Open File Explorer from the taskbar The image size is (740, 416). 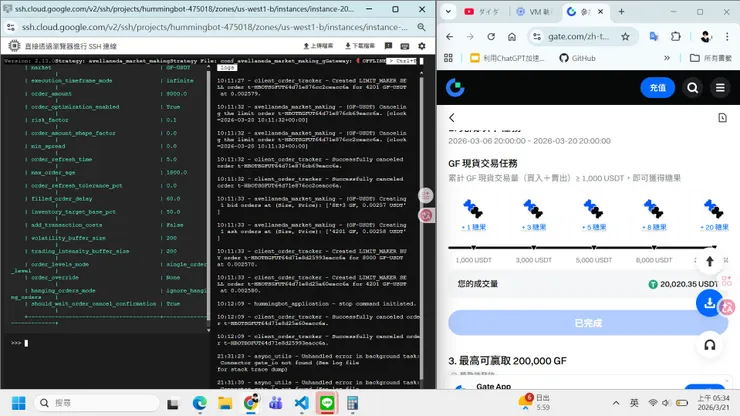pos(225,403)
